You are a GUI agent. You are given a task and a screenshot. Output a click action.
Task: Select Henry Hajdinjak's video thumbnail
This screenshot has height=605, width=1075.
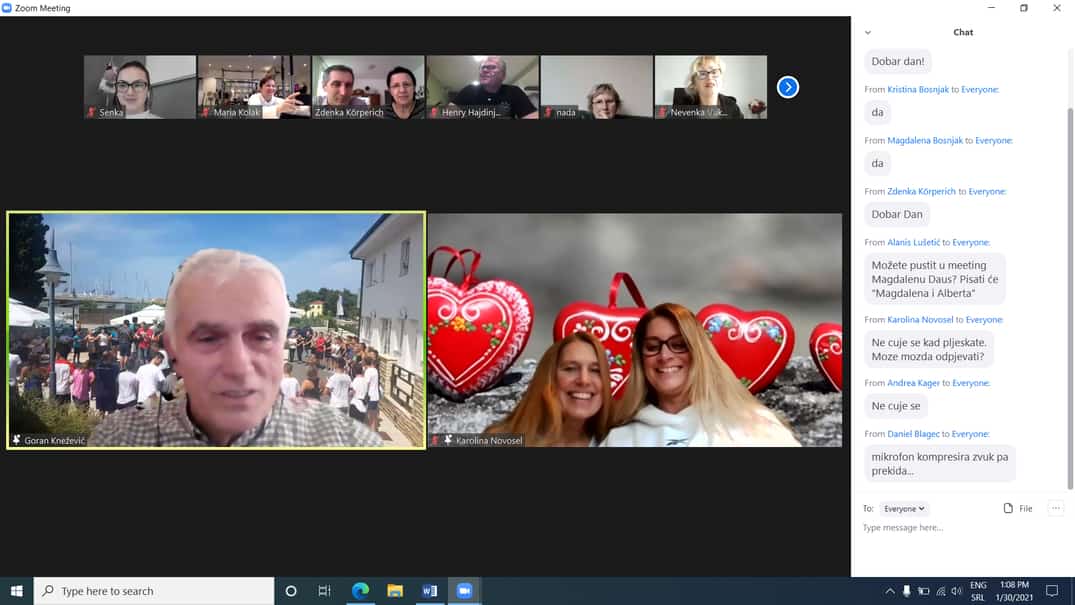click(482, 87)
